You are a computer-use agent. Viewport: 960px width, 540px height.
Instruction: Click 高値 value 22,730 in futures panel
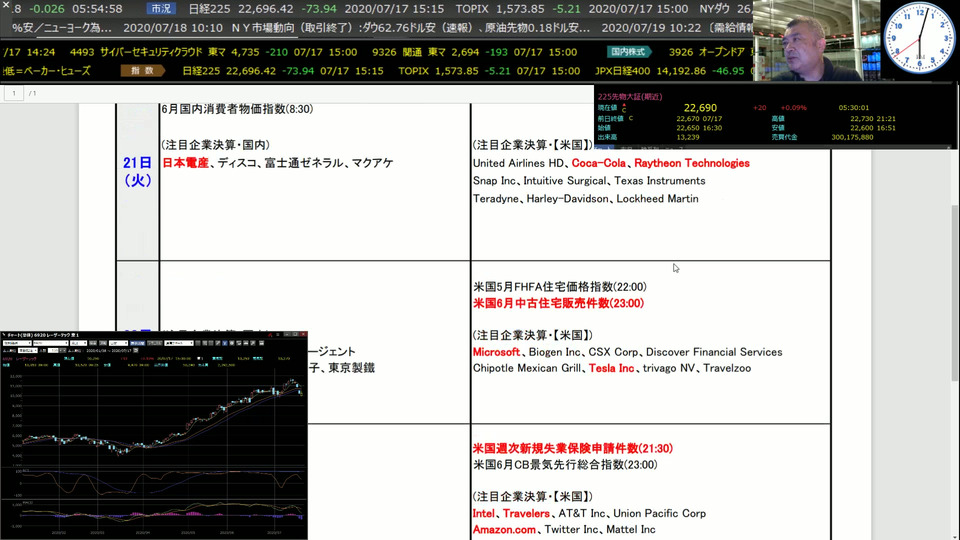tap(862, 119)
